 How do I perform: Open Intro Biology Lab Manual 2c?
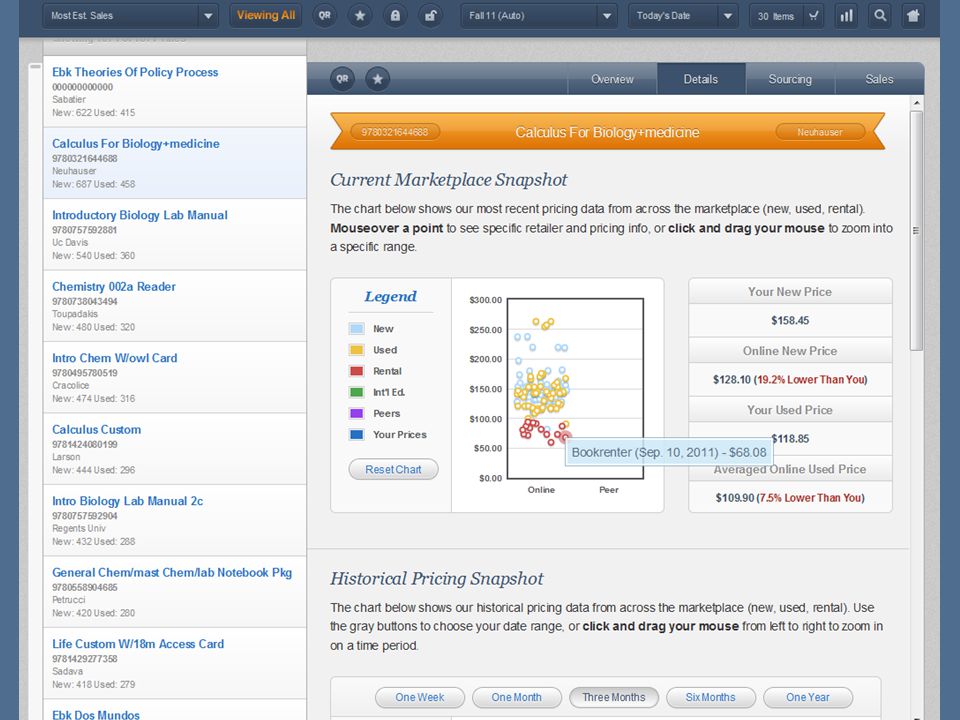[x=175, y=520]
